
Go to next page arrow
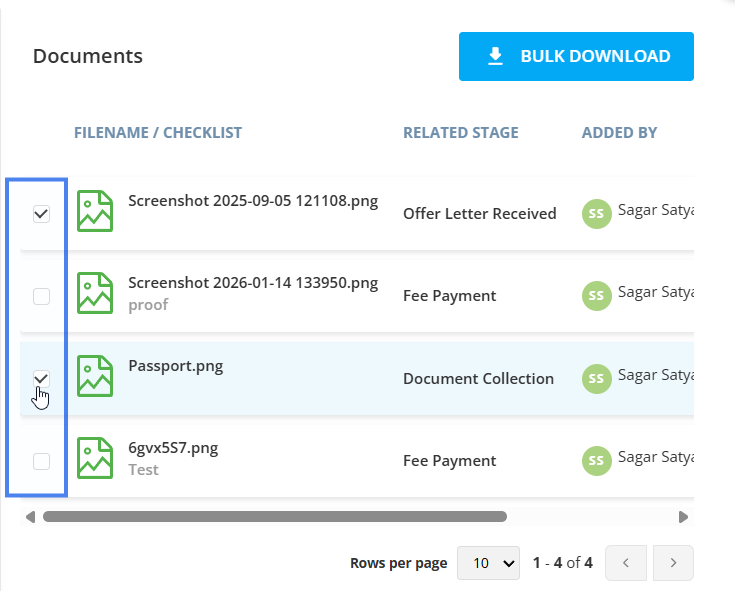673,563
